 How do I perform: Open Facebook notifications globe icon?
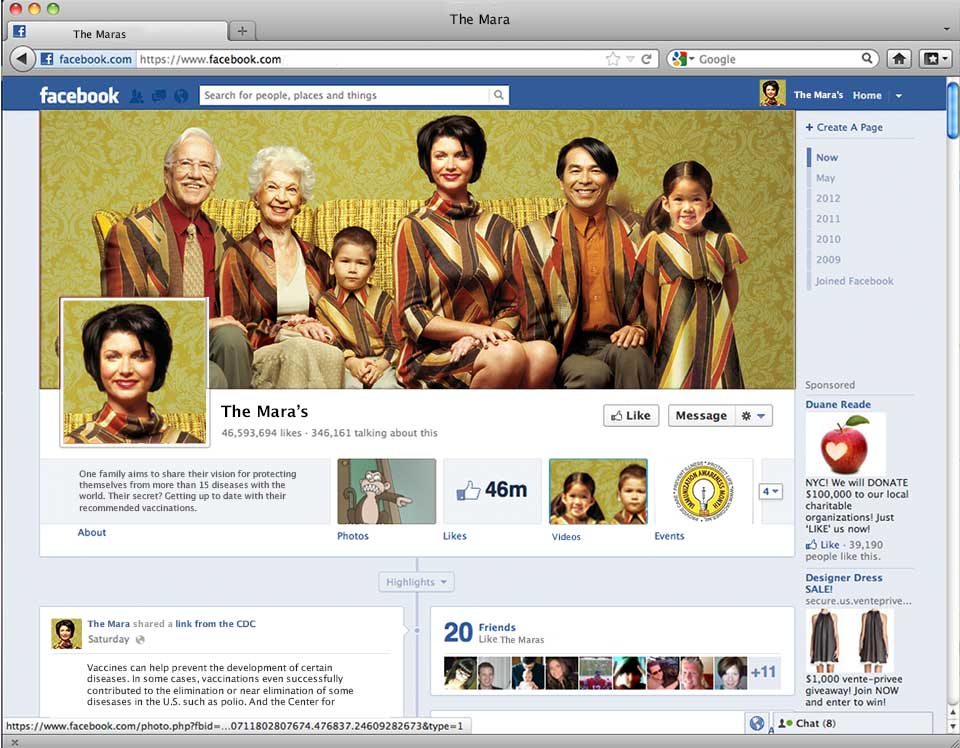tap(181, 95)
